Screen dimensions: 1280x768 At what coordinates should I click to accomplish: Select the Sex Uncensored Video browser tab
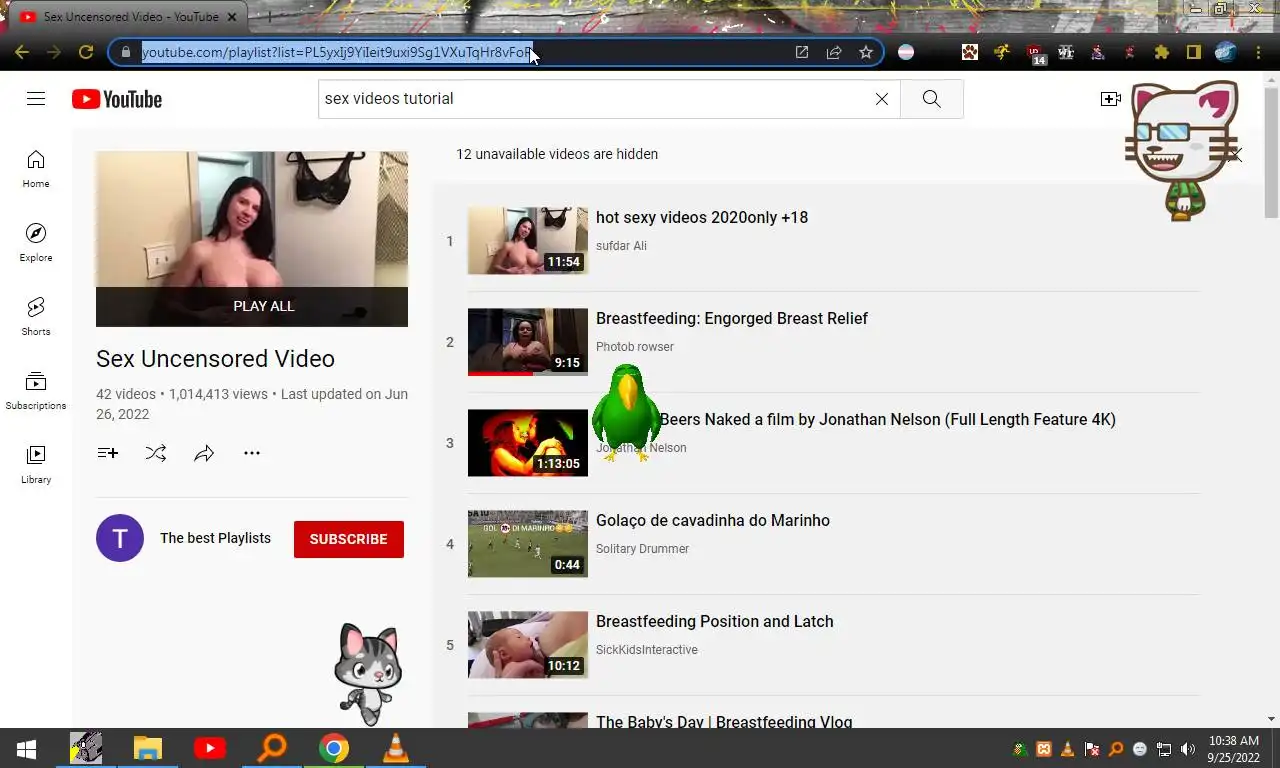click(x=130, y=17)
